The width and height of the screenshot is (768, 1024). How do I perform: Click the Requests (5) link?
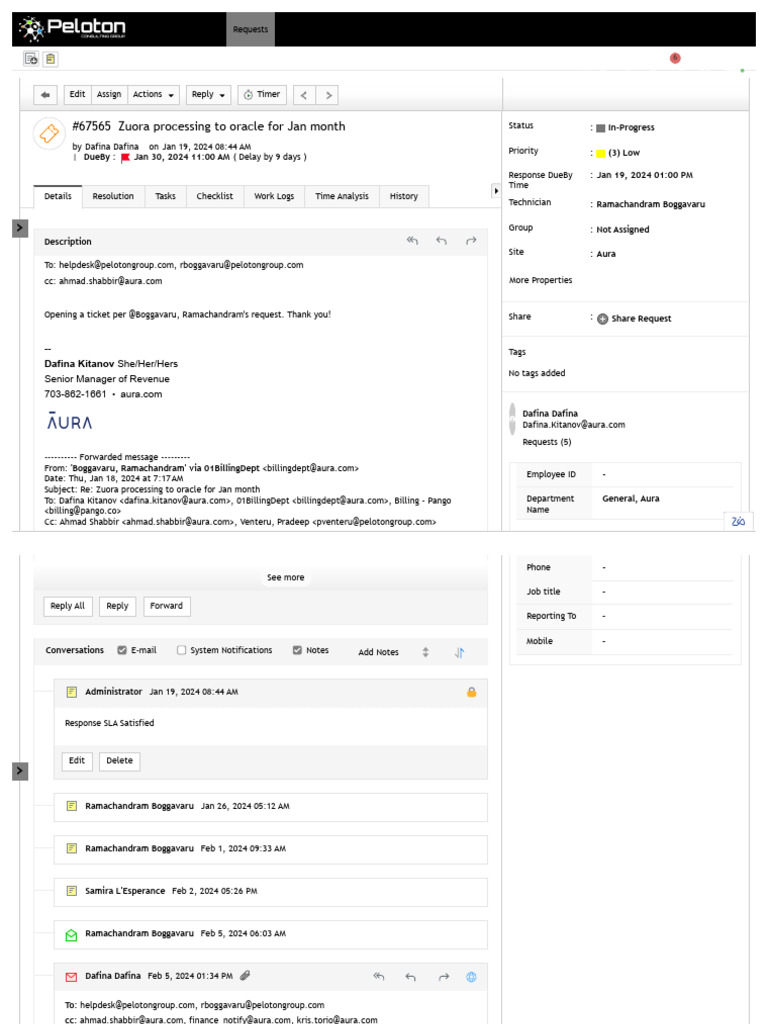coord(547,442)
